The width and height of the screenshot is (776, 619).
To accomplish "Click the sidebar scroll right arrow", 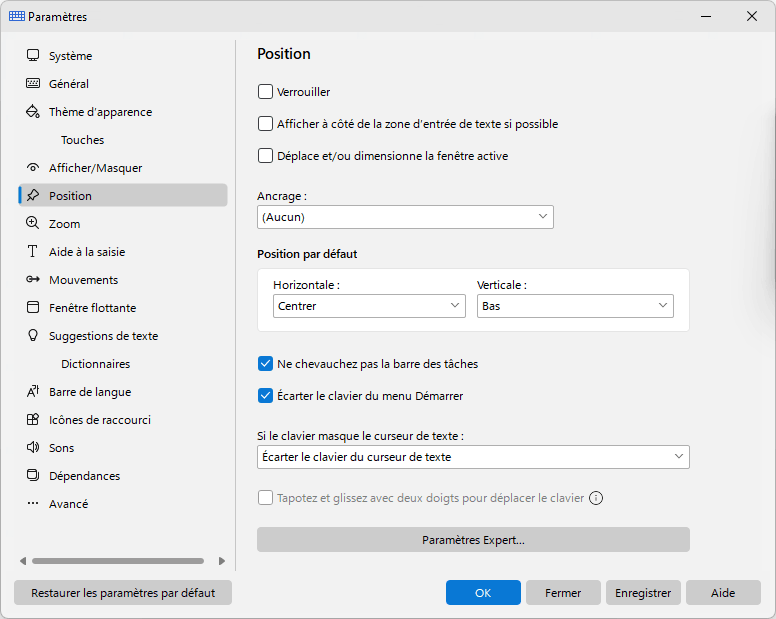I will pos(222,561).
